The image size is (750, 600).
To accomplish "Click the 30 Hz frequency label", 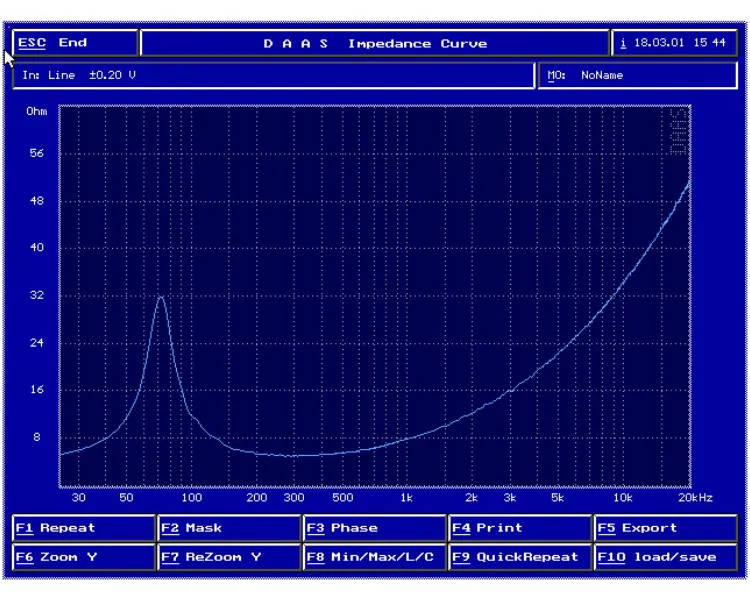I will tap(78, 498).
